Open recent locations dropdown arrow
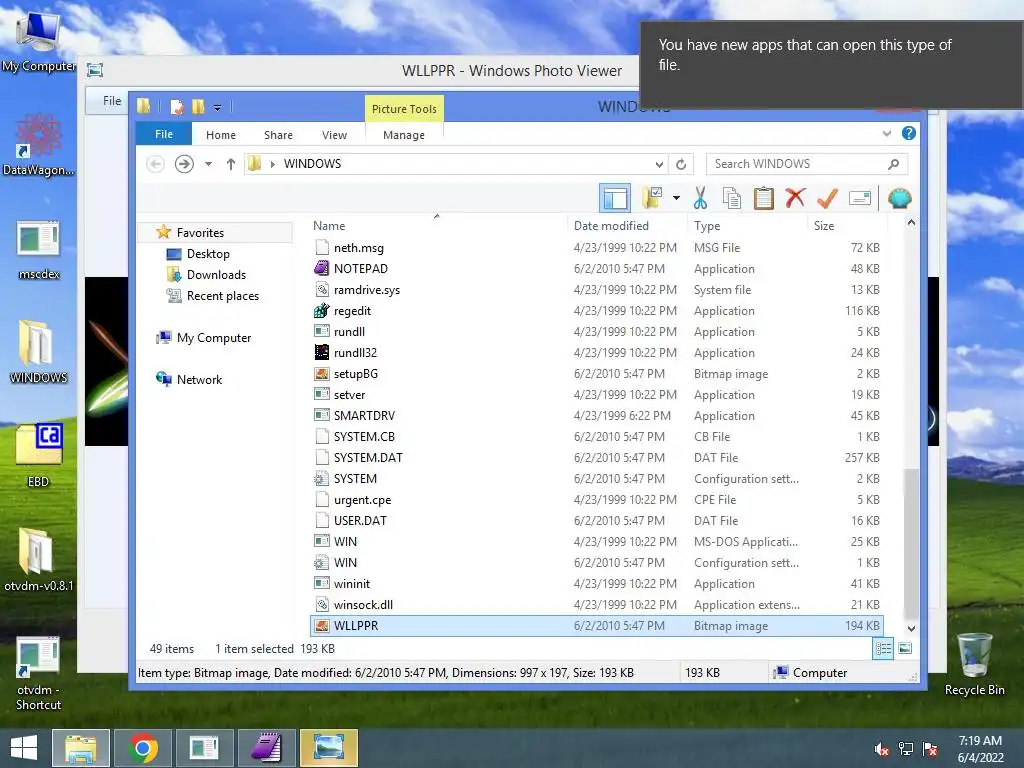Screen dimensions: 1024x768 (208, 164)
